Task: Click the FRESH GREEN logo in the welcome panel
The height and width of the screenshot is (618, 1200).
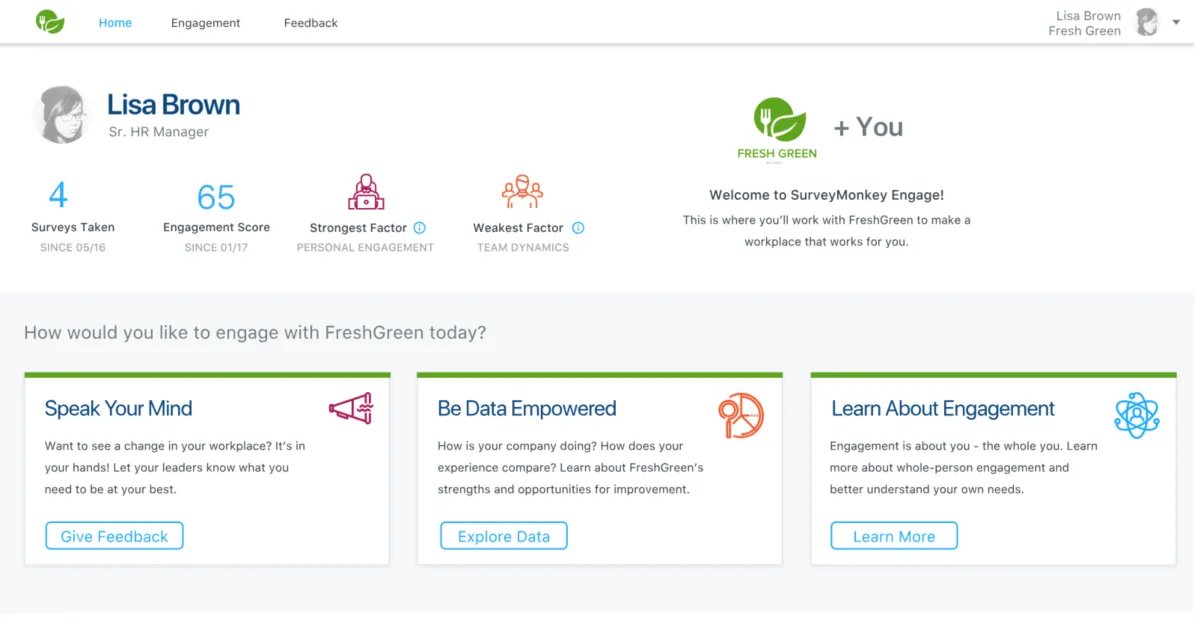Action: [777, 126]
